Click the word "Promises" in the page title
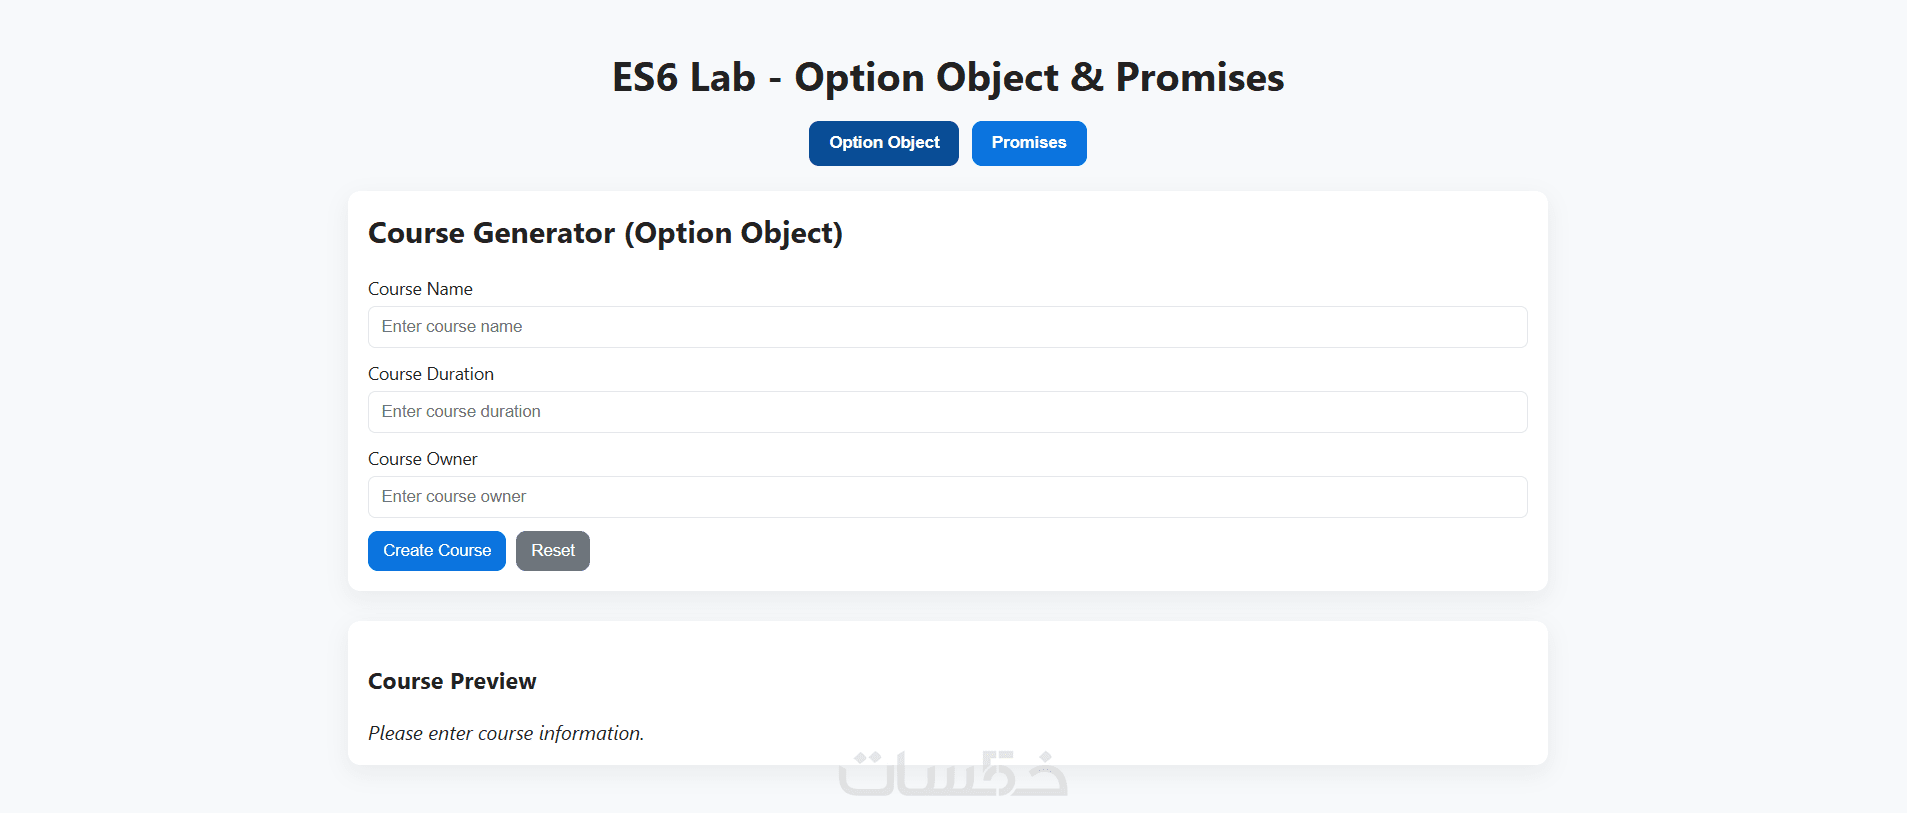The image size is (1907, 813). click(1199, 78)
